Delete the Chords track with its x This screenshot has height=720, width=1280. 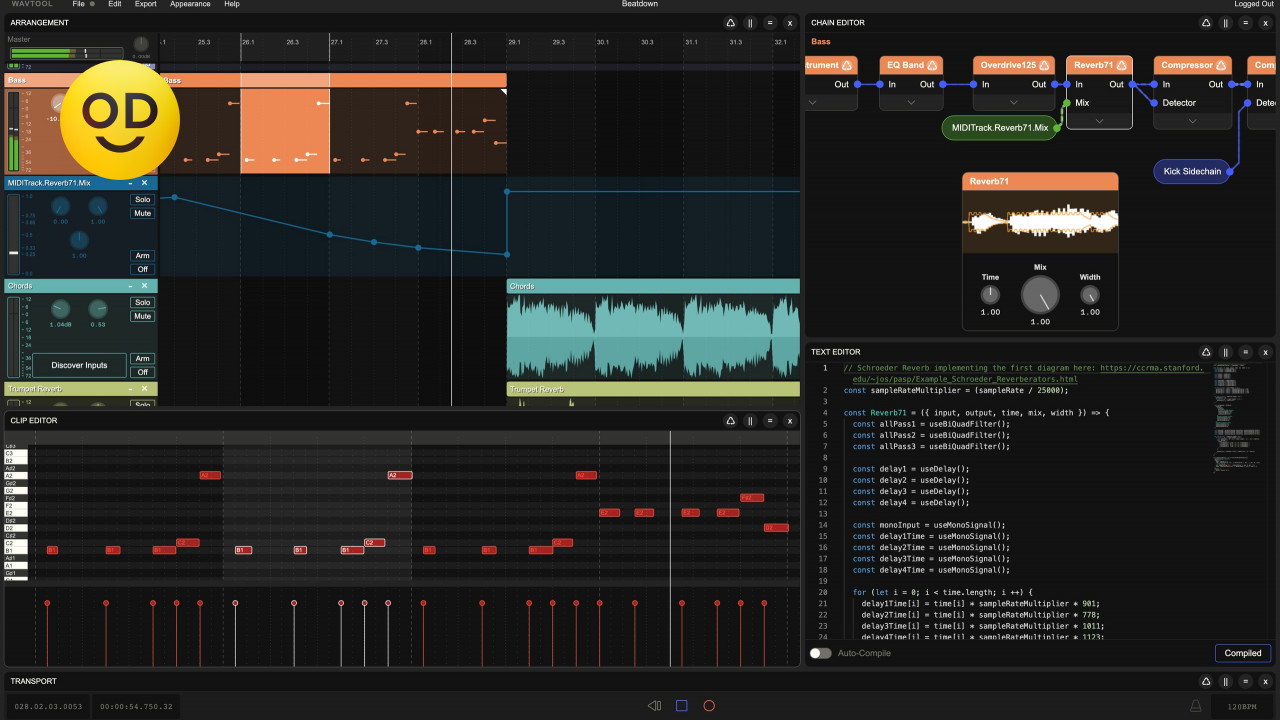point(144,286)
